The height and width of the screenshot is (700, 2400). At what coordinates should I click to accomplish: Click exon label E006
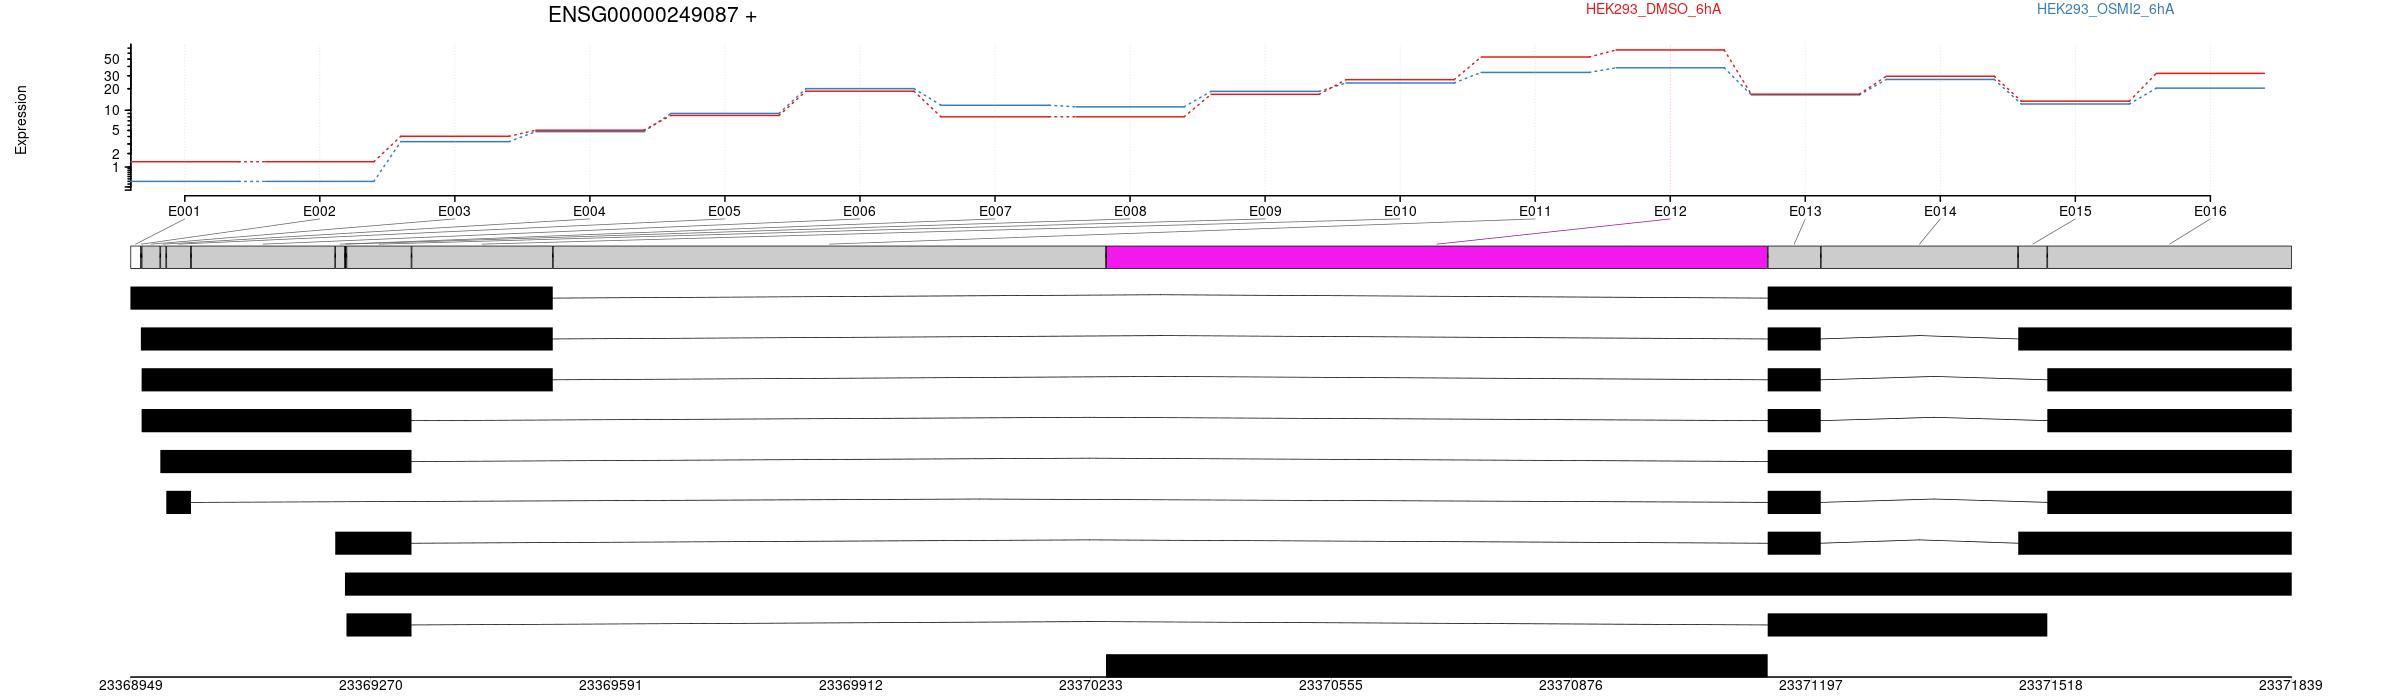[x=859, y=211]
